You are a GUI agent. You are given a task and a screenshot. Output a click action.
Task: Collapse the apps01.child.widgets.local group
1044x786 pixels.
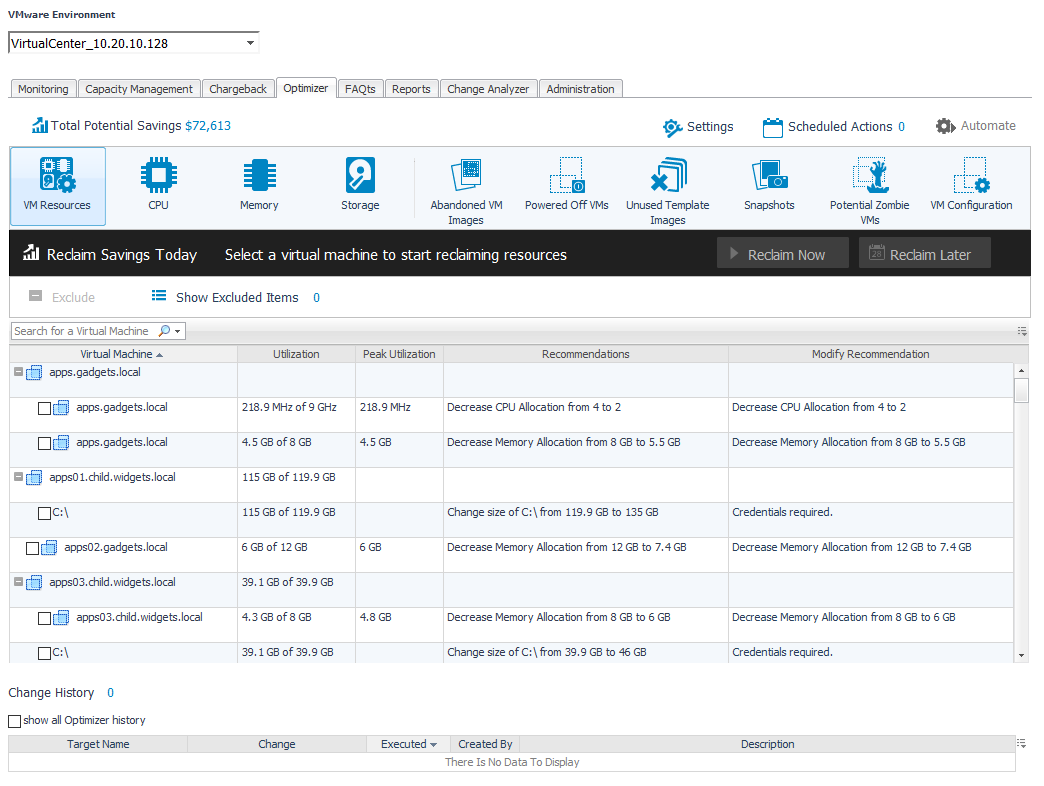coord(19,477)
